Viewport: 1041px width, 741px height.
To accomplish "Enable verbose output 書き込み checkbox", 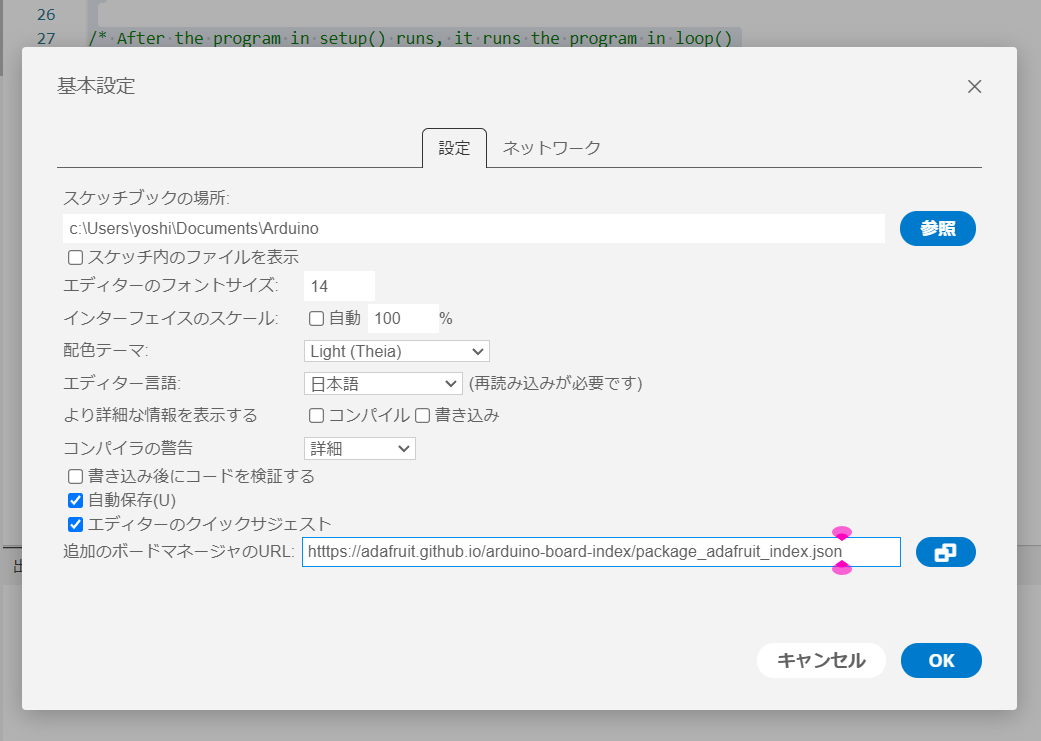I will click(x=423, y=416).
